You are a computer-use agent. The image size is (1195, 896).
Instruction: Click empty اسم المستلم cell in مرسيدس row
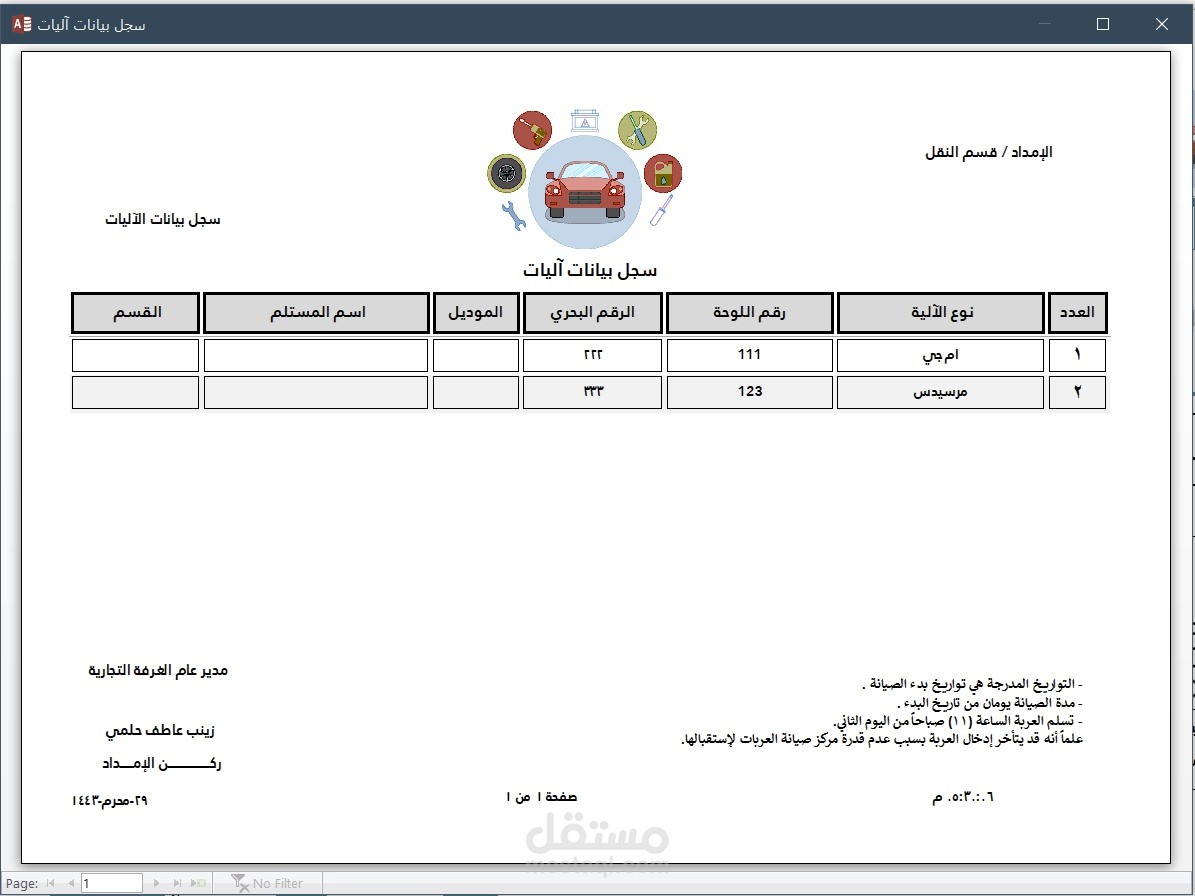coord(316,392)
